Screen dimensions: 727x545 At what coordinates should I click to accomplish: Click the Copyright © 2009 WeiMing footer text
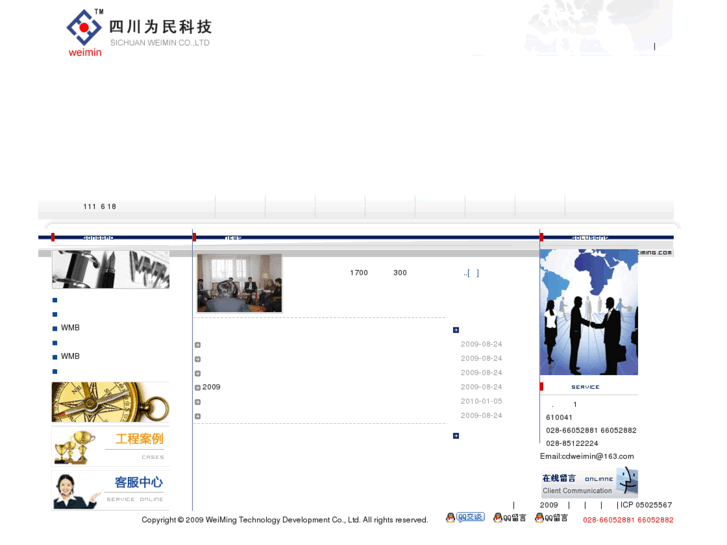(x=285, y=520)
